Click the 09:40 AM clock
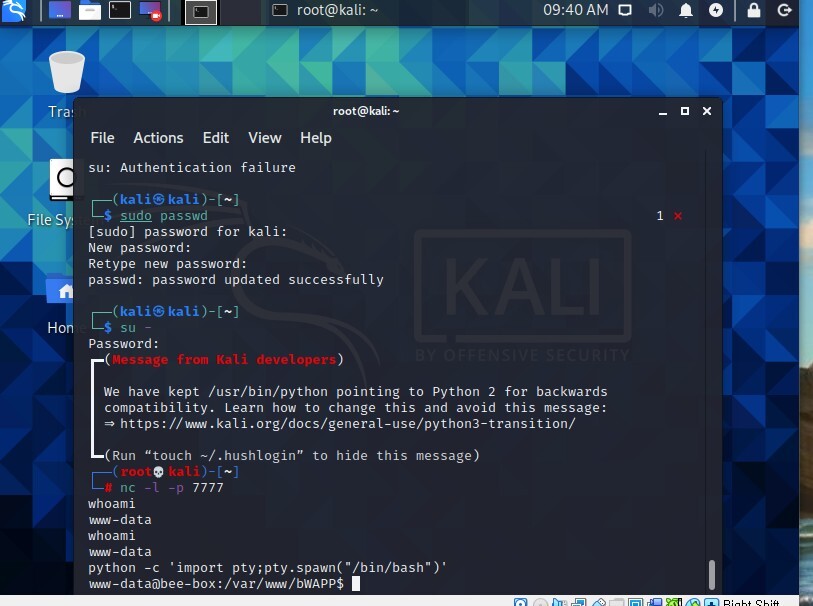Viewport: 813px width, 606px height. tap(576, 10)
